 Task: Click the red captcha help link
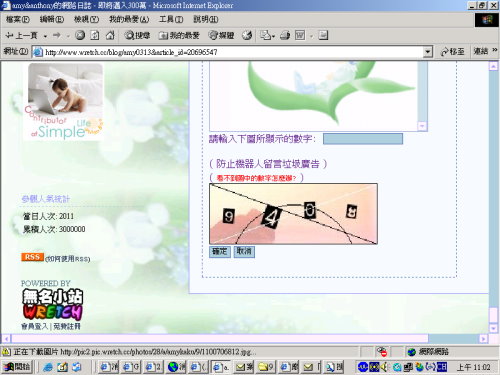(x=256, y=178)
